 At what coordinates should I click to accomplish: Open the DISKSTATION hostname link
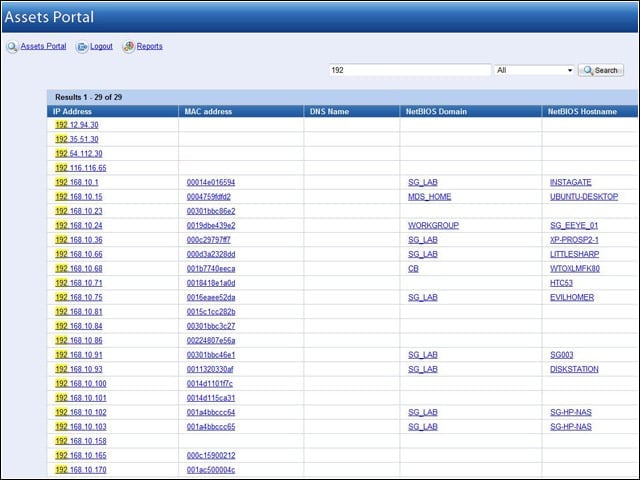574,369
